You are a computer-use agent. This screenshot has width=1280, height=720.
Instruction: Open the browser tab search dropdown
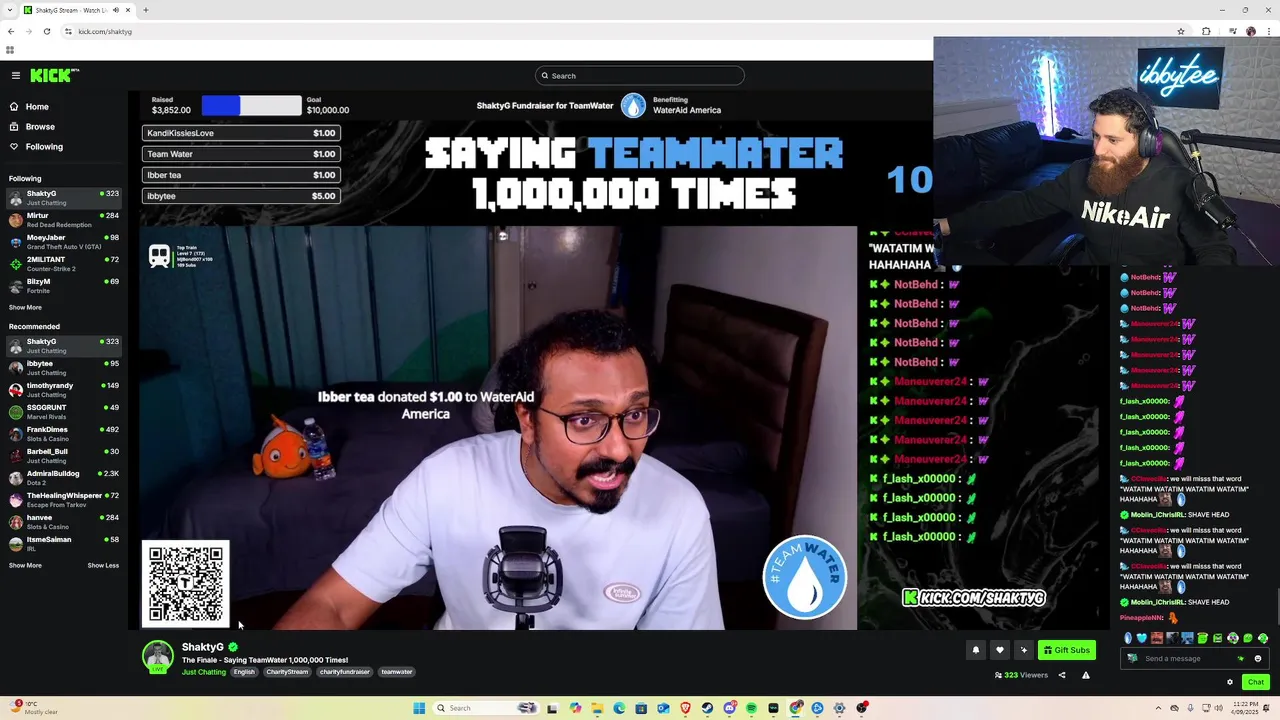click(x=10, y=10)
